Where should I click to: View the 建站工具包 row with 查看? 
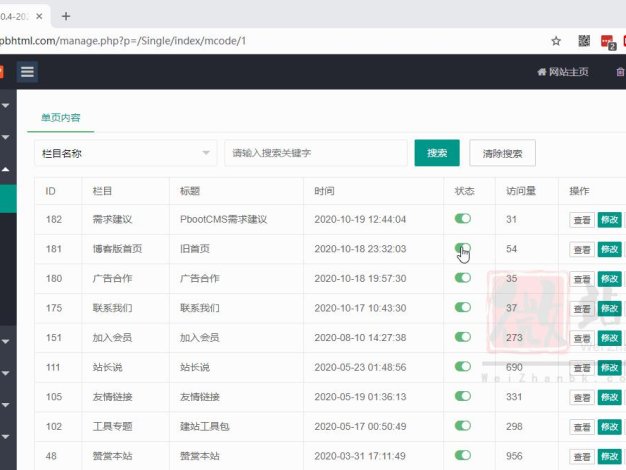click(582, 427)
